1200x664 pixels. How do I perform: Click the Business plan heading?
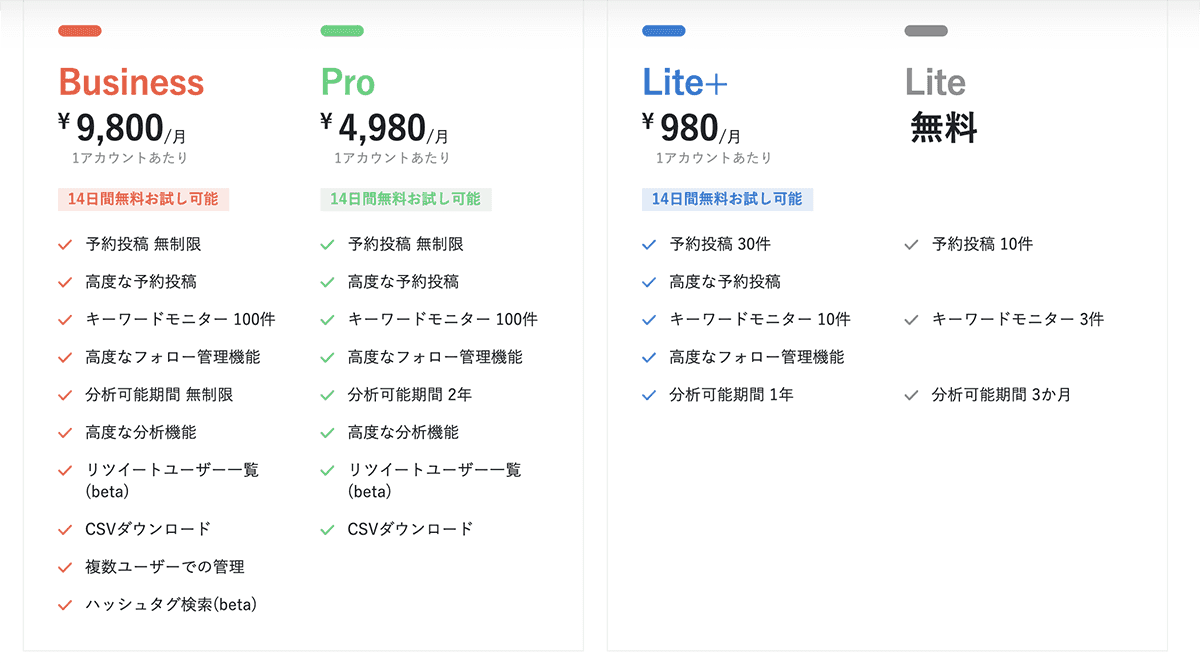click(131, 82)
